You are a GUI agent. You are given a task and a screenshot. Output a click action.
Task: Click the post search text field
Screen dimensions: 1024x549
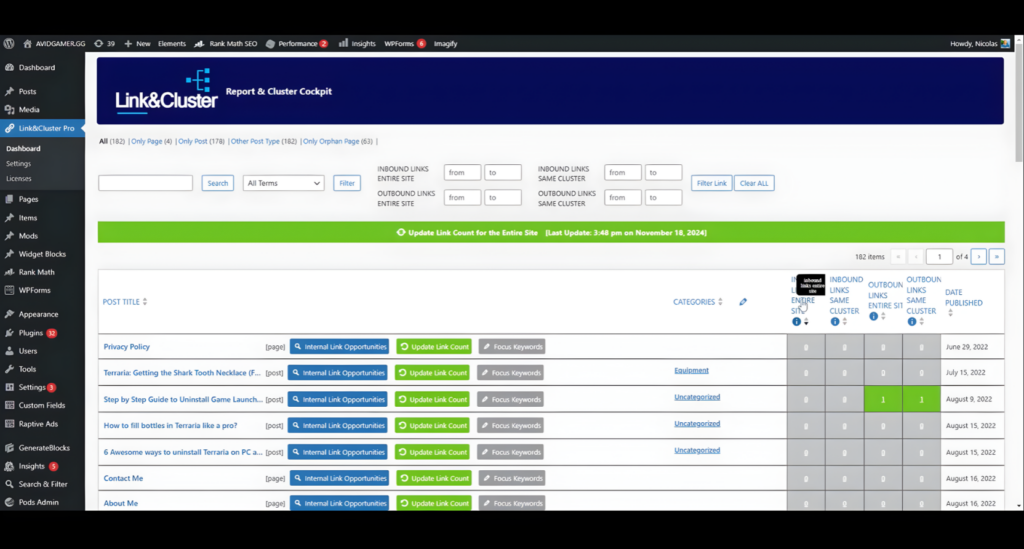[x=145, y=183]
